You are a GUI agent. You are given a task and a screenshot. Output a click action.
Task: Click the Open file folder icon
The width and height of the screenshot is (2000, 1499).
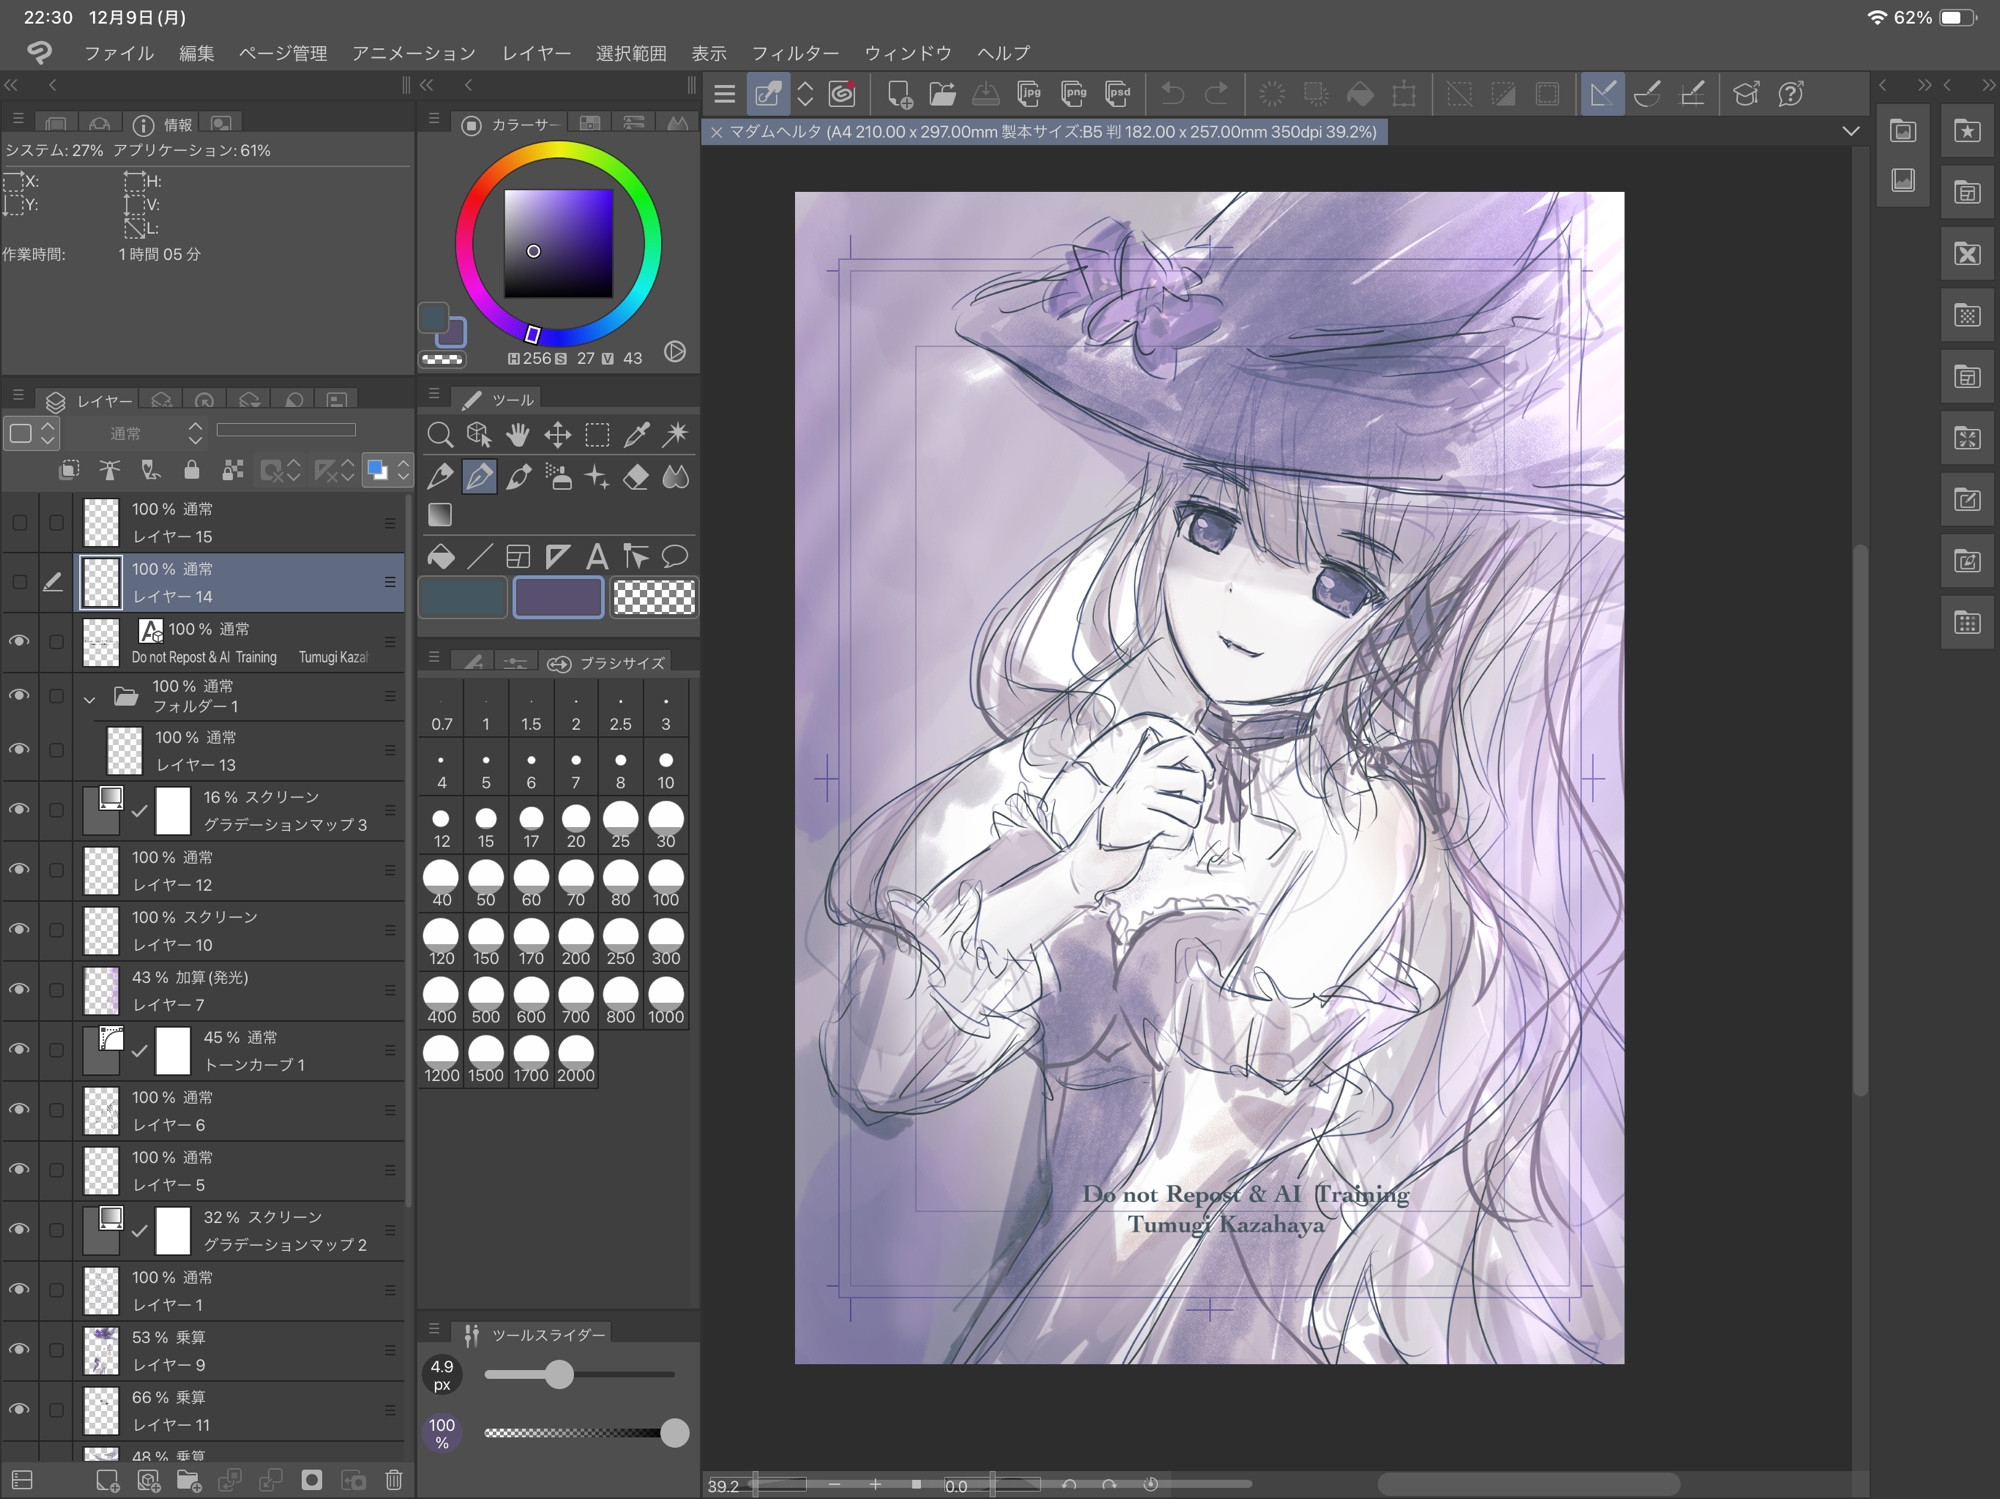942,94
